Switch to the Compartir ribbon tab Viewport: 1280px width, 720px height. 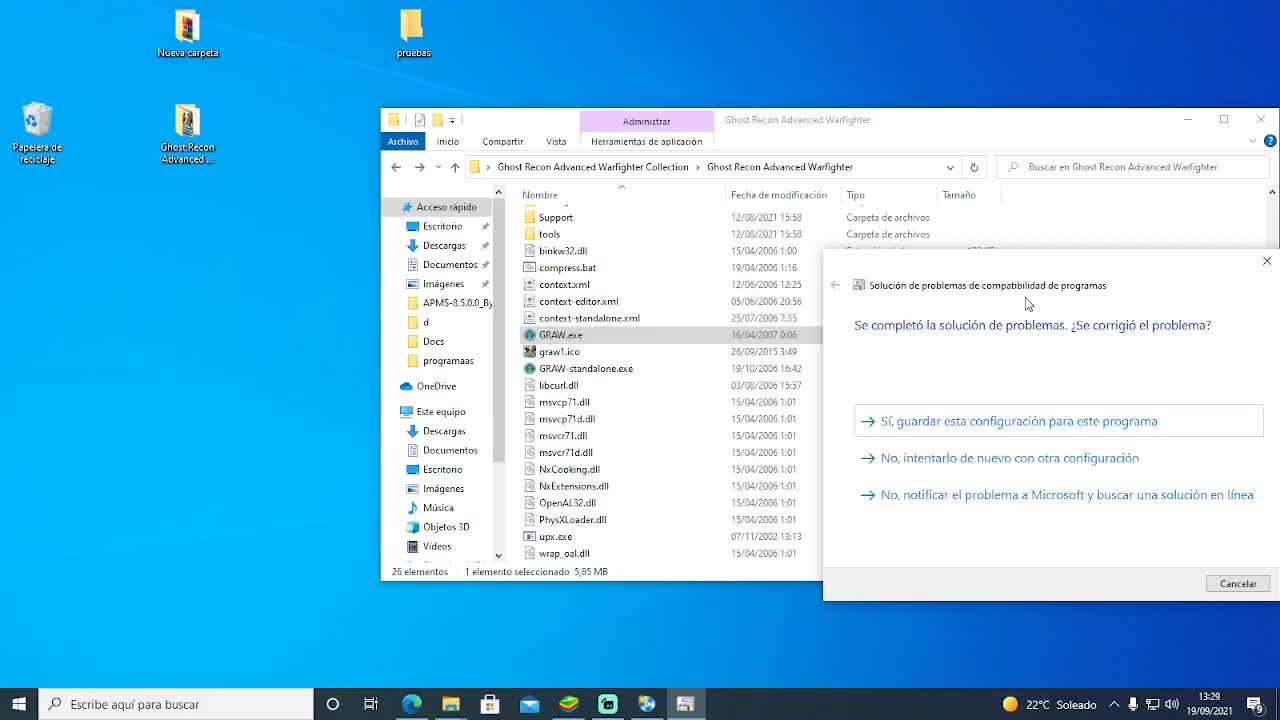point(502,141)
